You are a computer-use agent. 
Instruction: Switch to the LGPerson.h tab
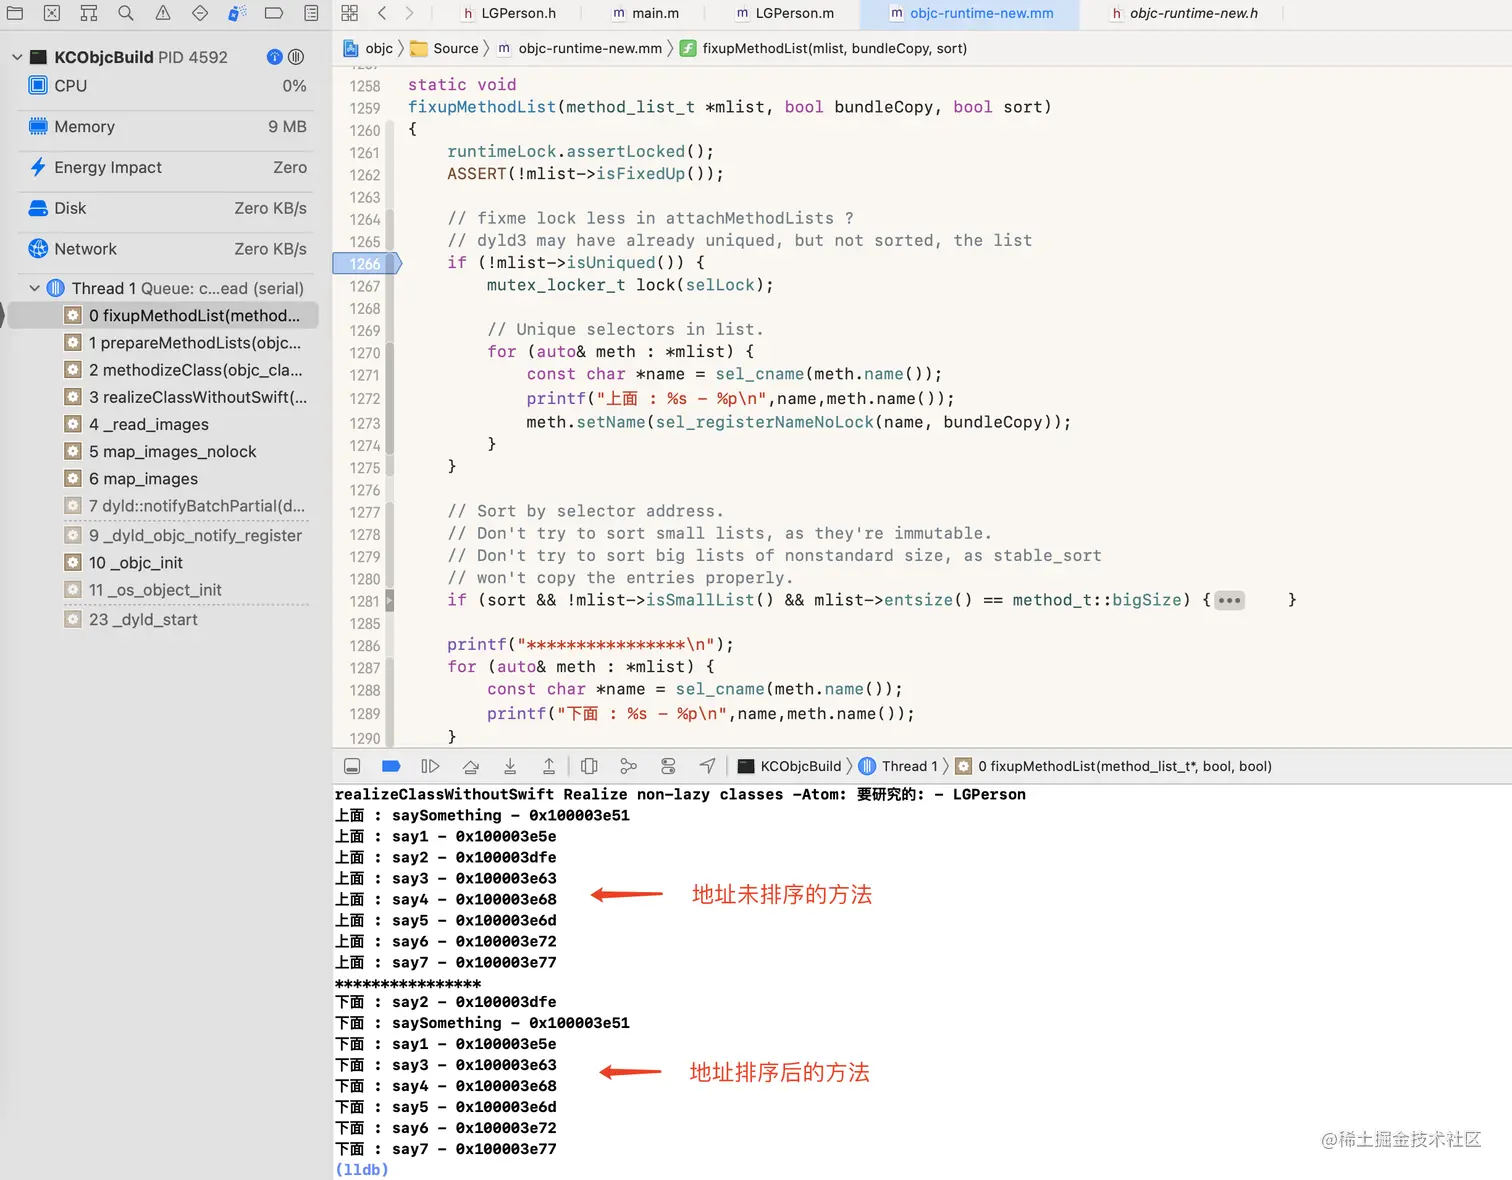(x=509, y=13)
